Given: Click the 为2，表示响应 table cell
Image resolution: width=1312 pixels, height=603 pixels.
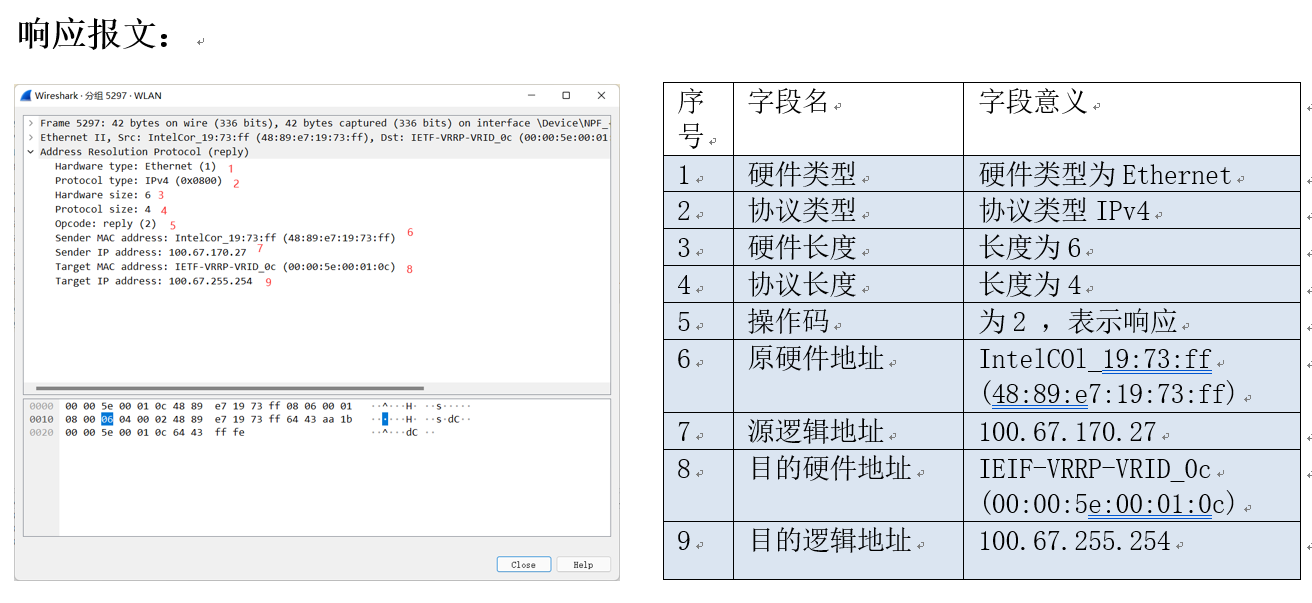Looking at the screenshot, I should (1132, 321).
